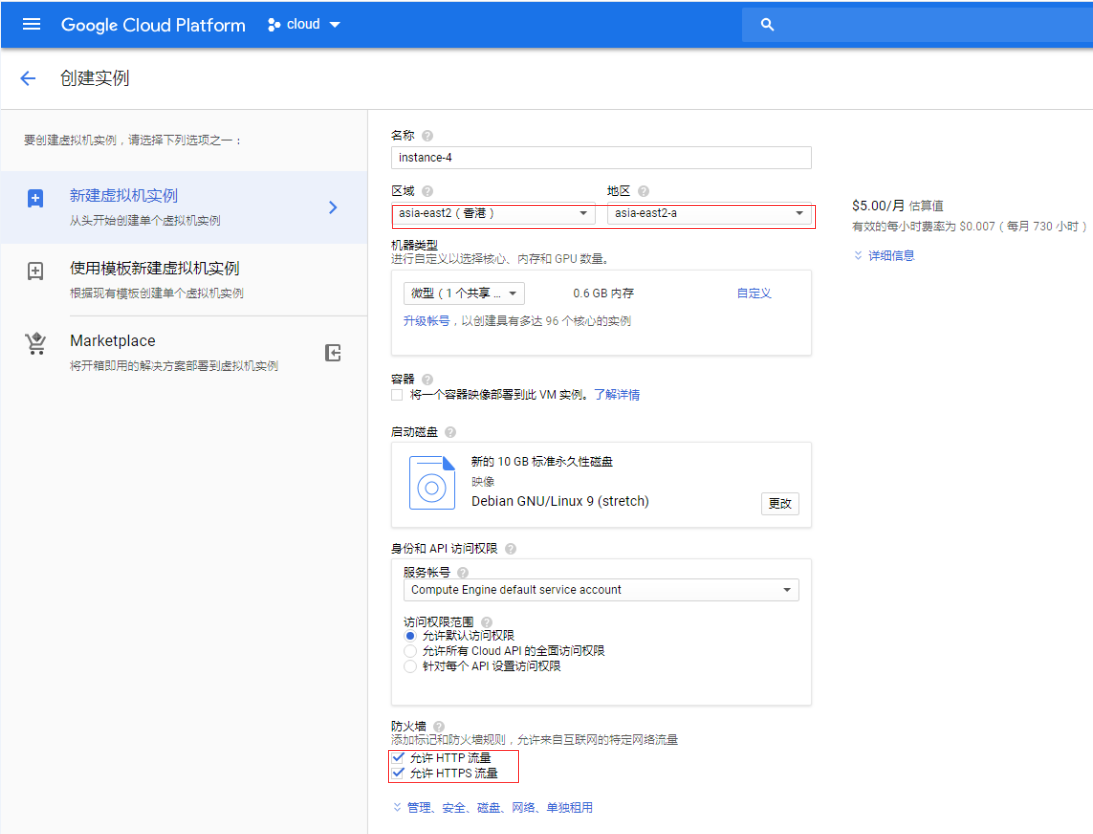Open the 微型 machine type dropdown
This screenshot has height=834, width=1093.
click(464, 294)
